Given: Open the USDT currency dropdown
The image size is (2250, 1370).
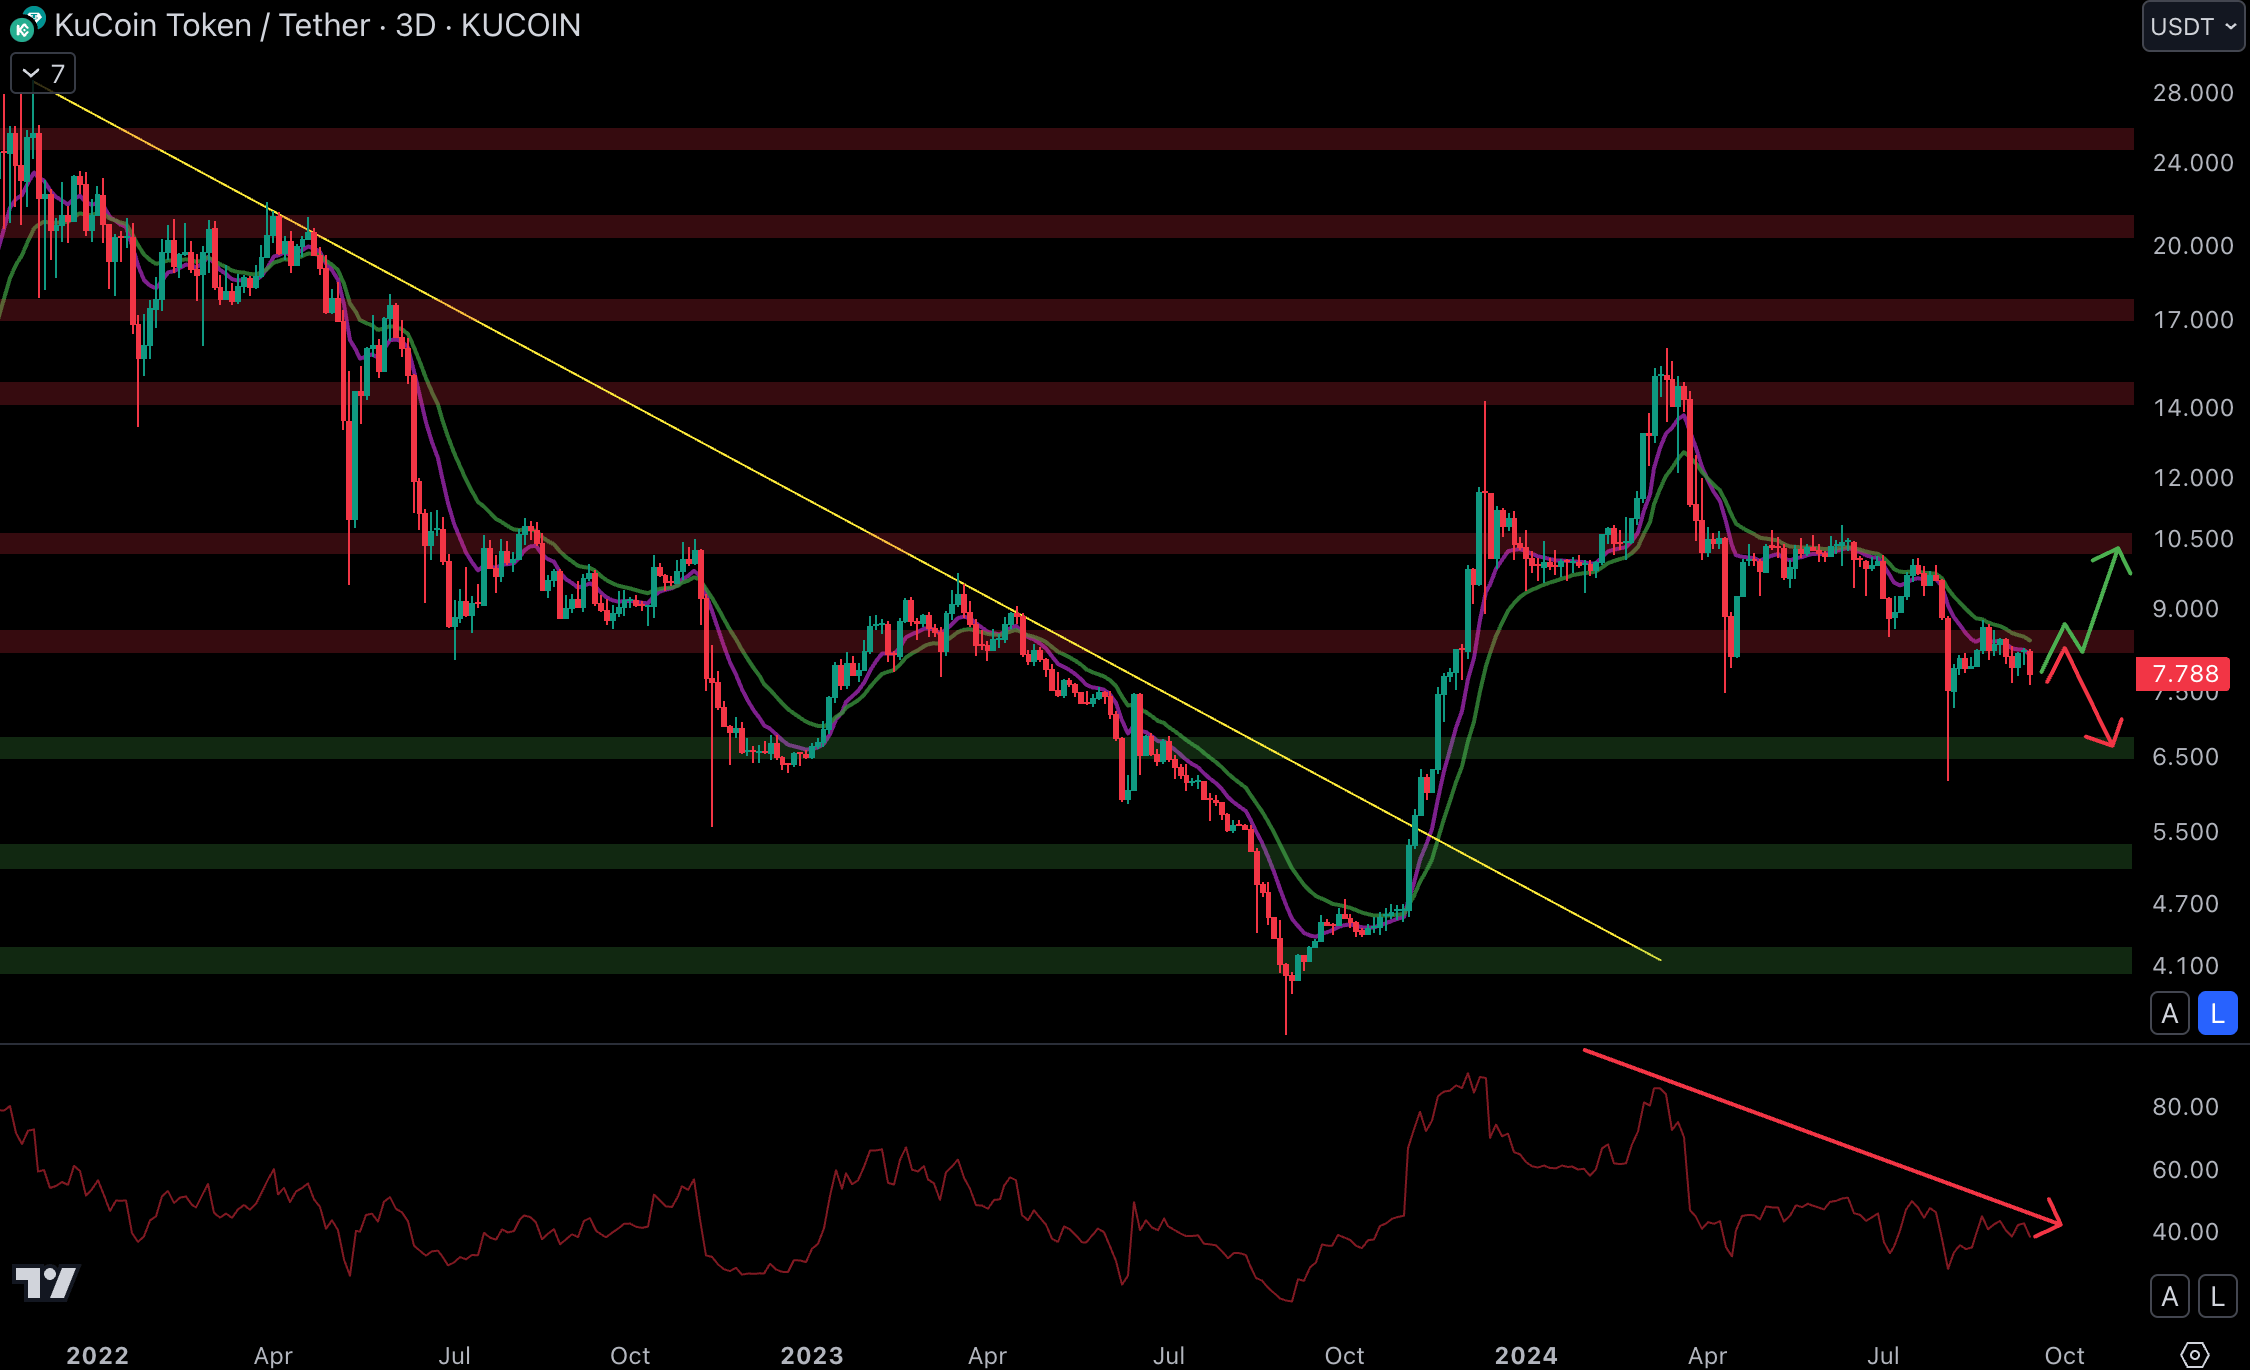Looking at the screenshot, I should [x=2193, y=26].
